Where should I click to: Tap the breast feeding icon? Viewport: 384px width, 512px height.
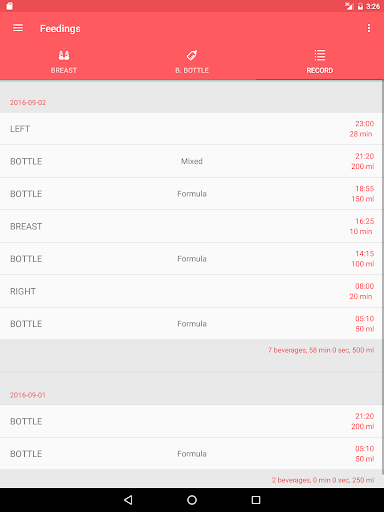pos(64,55)
